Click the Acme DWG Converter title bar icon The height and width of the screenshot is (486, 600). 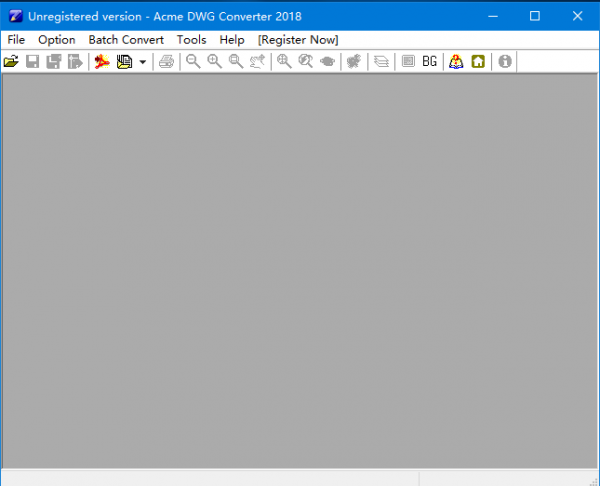pos(16,16)
